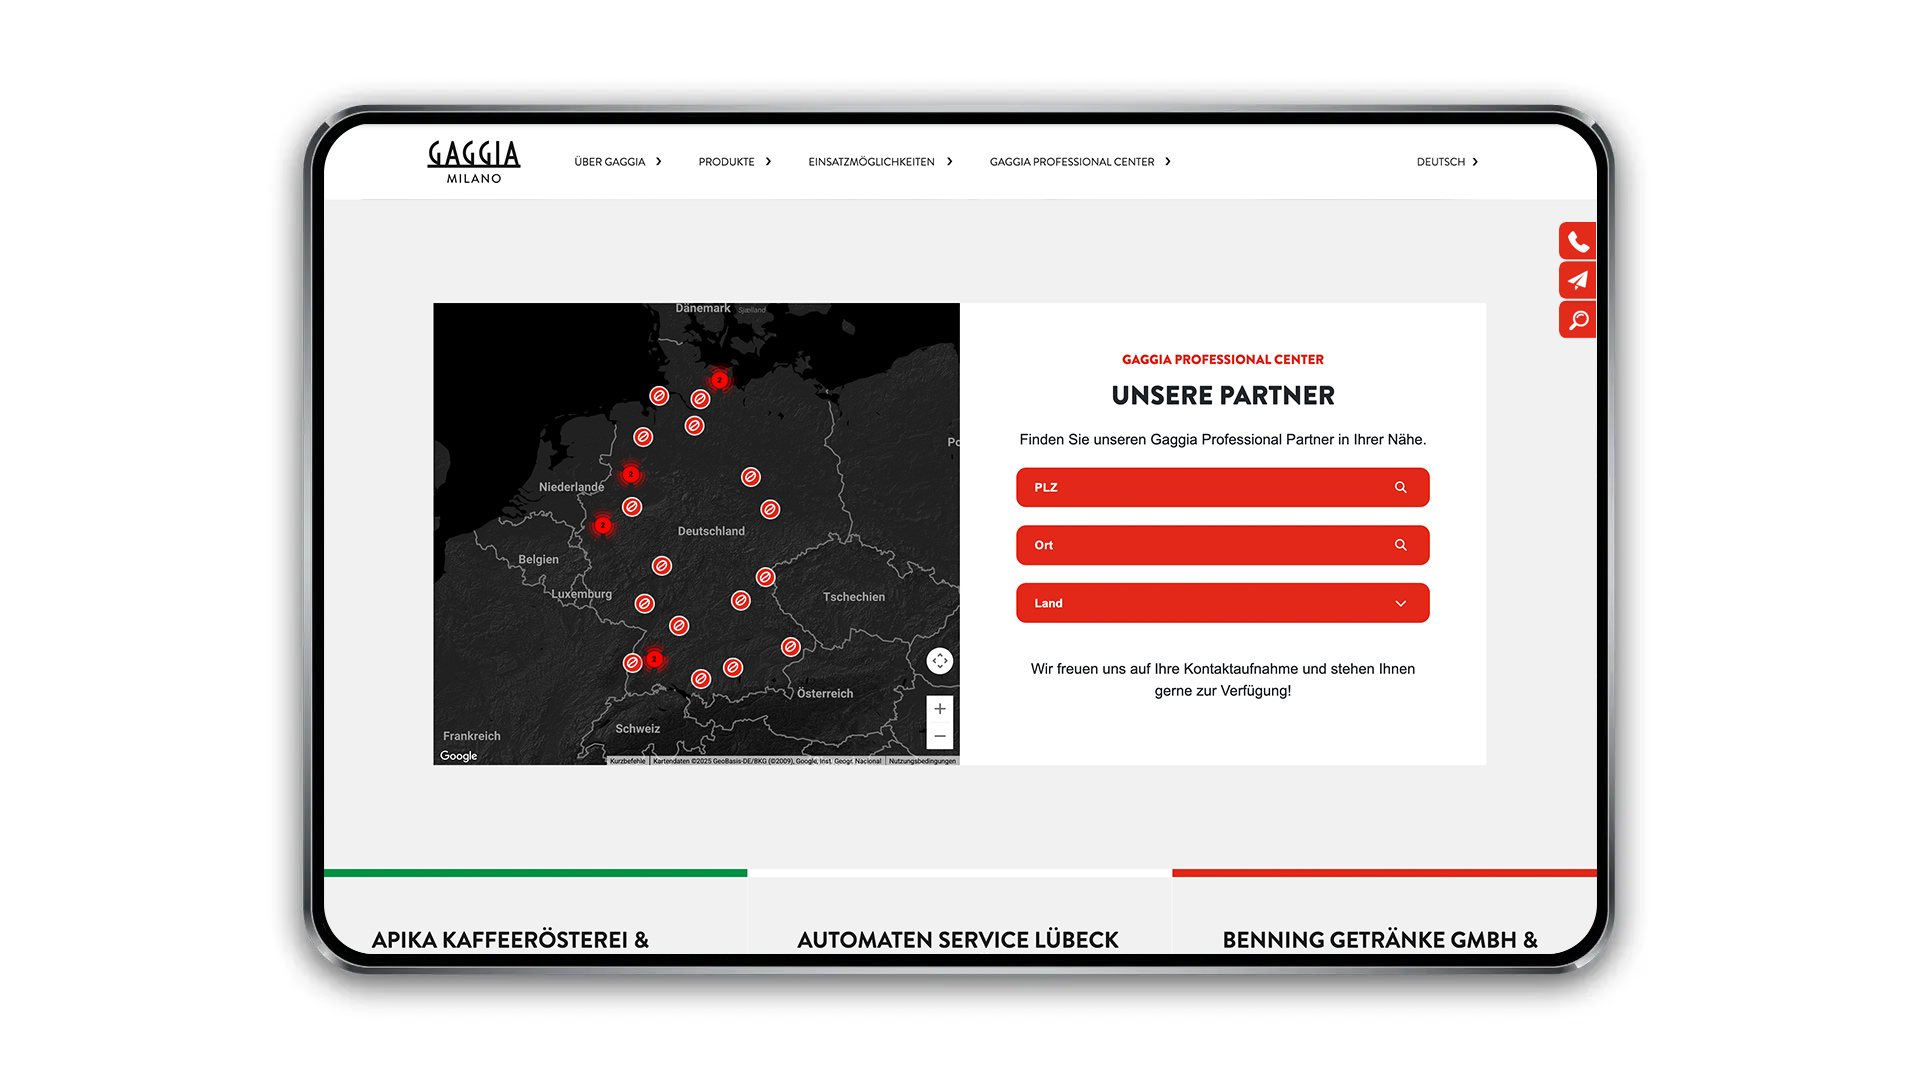Open the Apika Kaffeerösterei partner card
Screen dimensions: 1920x1080
(510, 940)
